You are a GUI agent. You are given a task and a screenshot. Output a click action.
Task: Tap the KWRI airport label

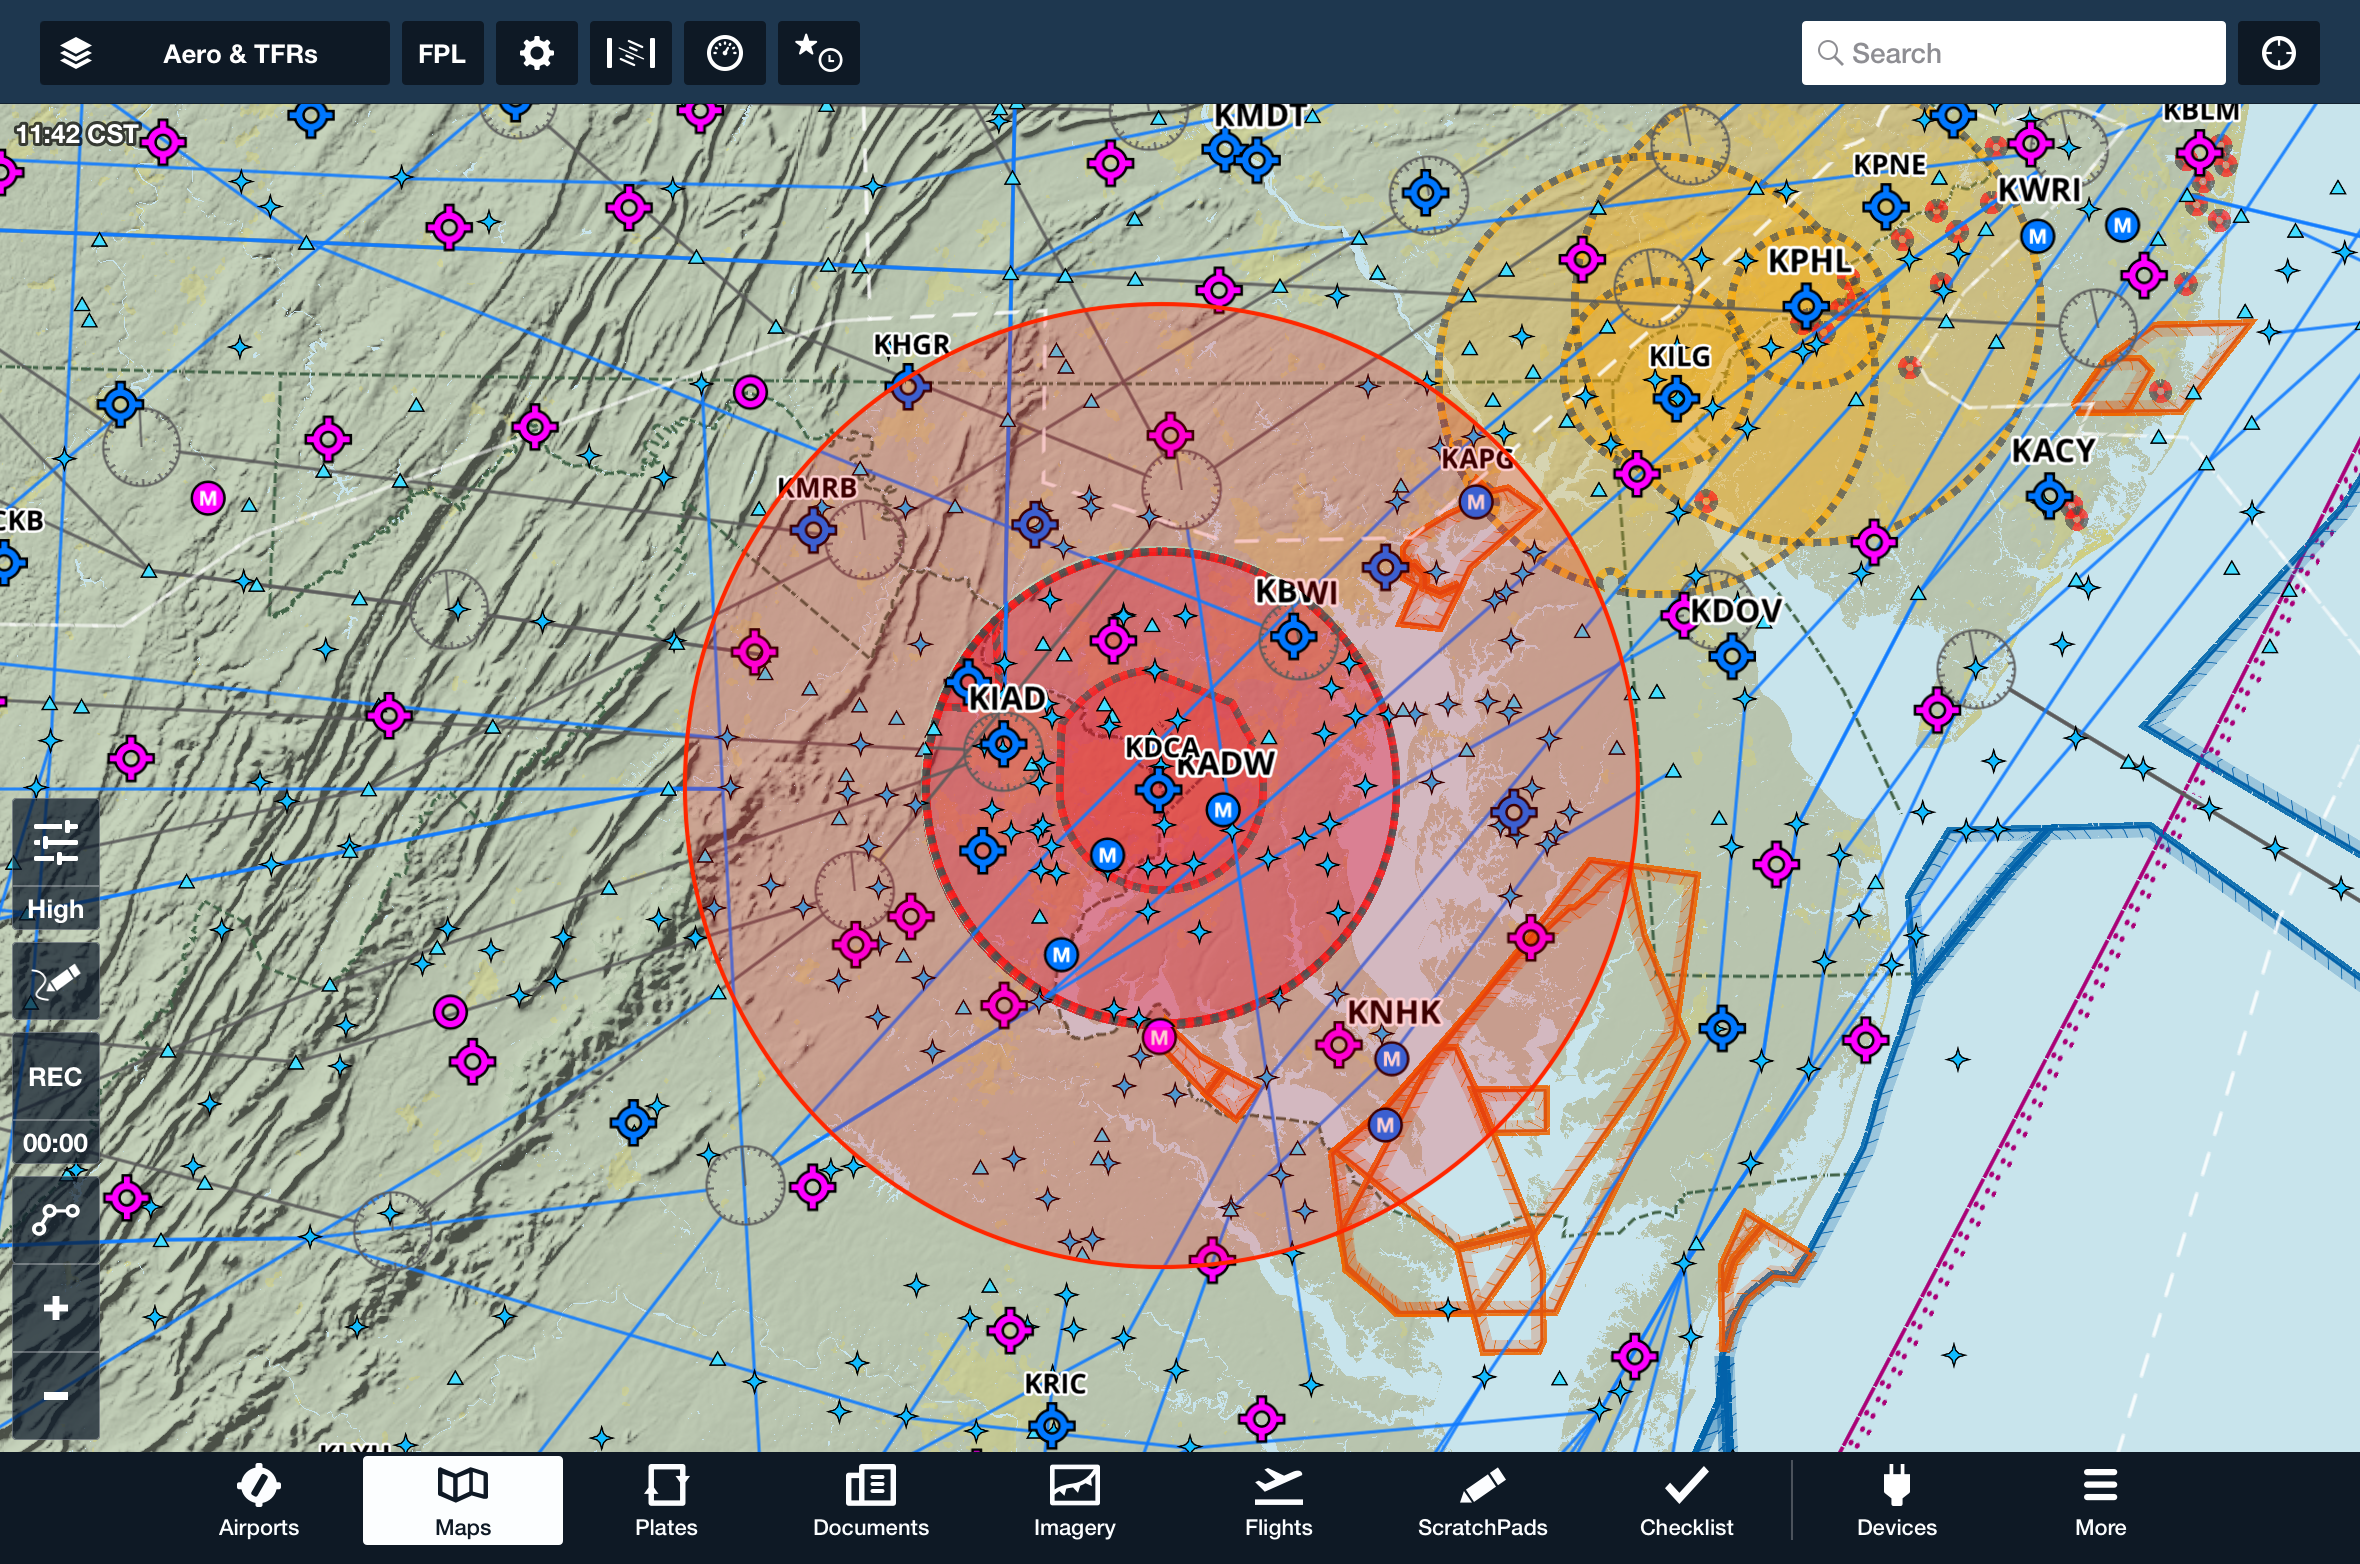(2039, 189)
